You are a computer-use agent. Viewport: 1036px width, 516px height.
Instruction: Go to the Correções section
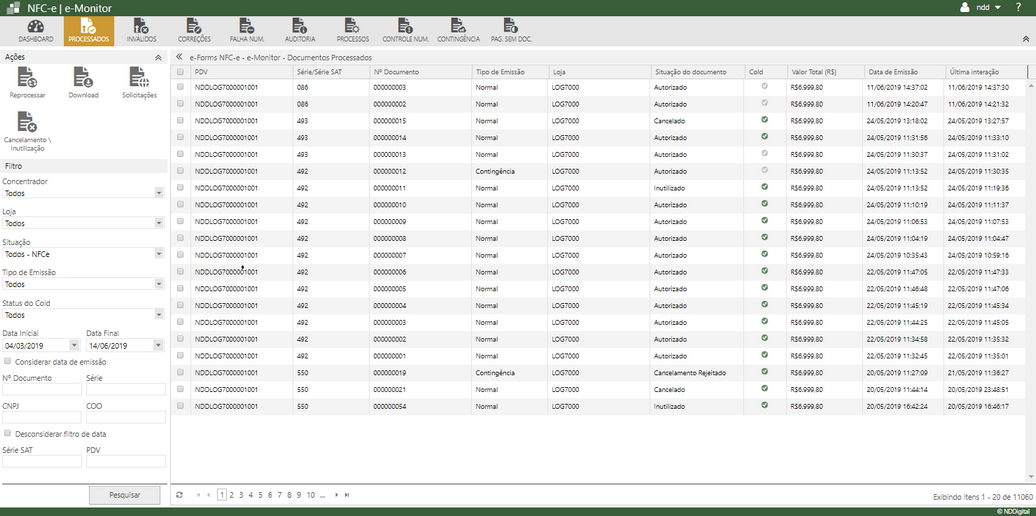194,30
